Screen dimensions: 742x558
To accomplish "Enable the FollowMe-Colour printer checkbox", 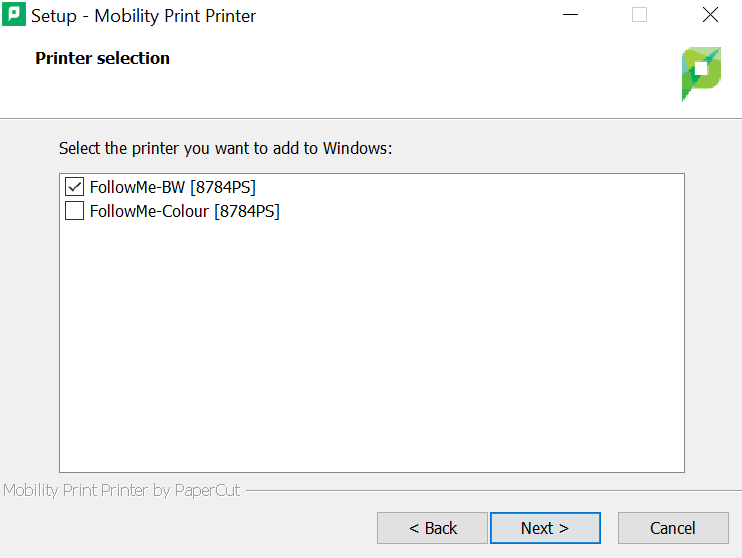I will pyautogui.click(x=74, y=211).
